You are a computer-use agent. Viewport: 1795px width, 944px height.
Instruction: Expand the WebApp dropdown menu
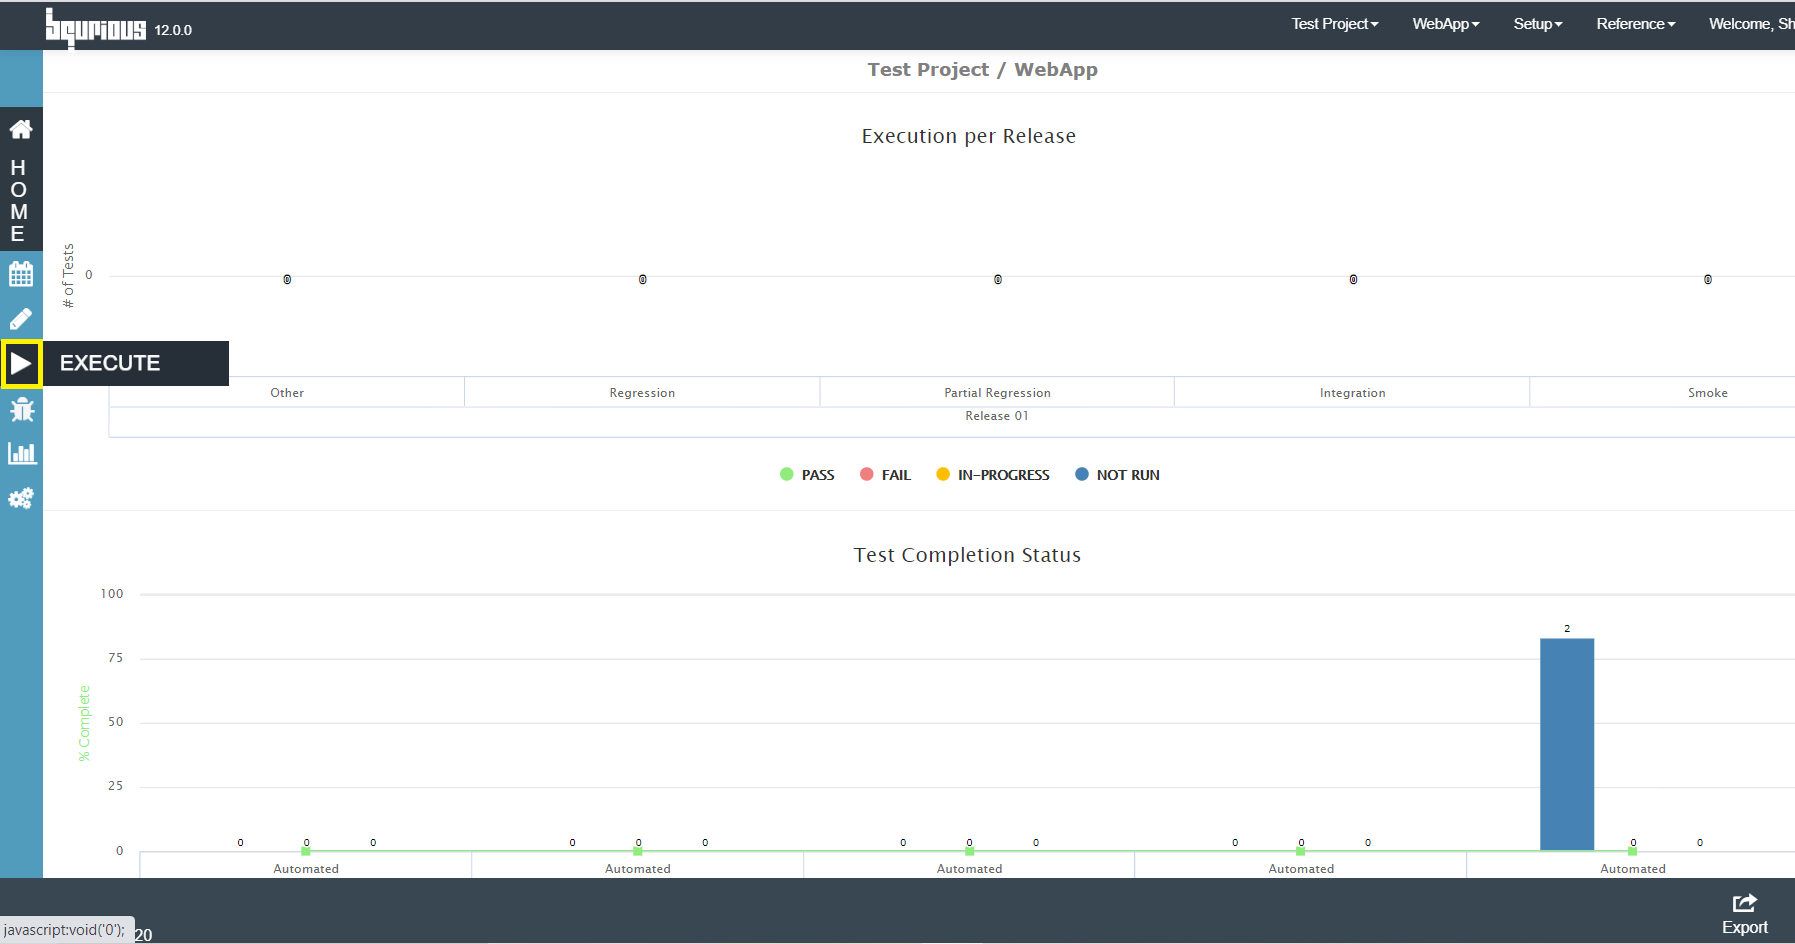1445,24
